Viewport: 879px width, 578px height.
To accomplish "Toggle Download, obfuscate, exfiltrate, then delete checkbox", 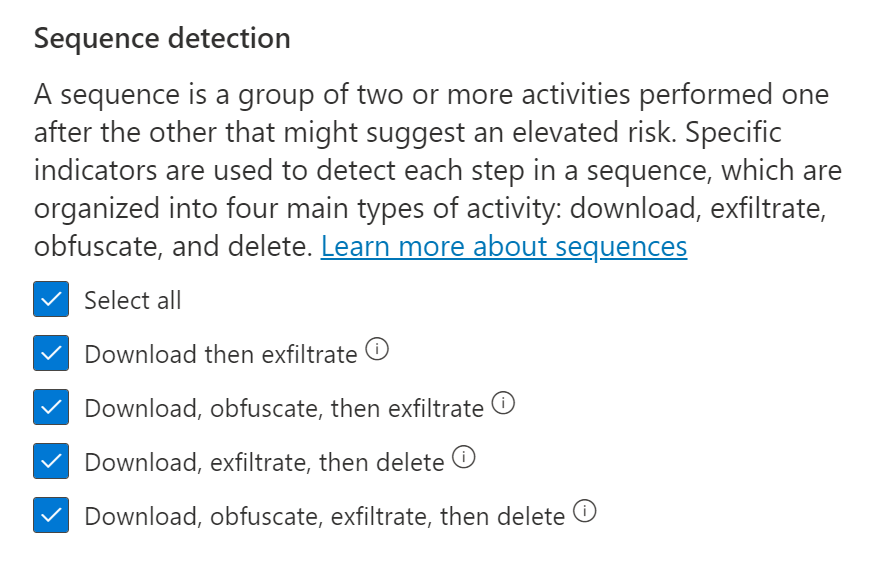I will [51, 515].
